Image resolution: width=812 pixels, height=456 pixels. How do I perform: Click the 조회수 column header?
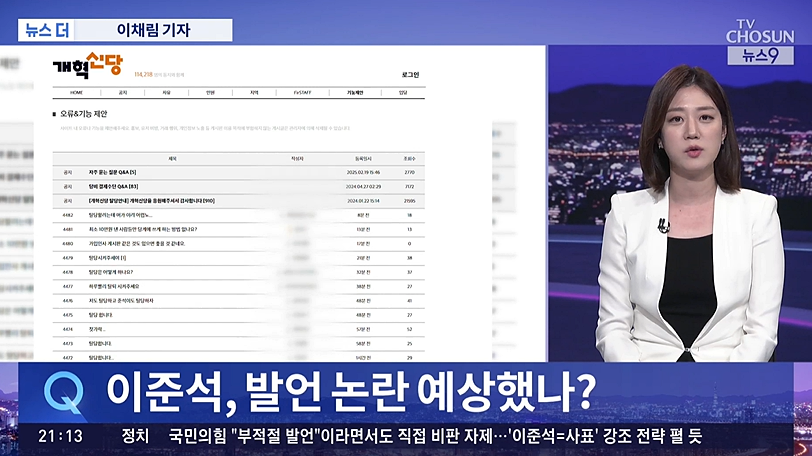coord(409,159)
